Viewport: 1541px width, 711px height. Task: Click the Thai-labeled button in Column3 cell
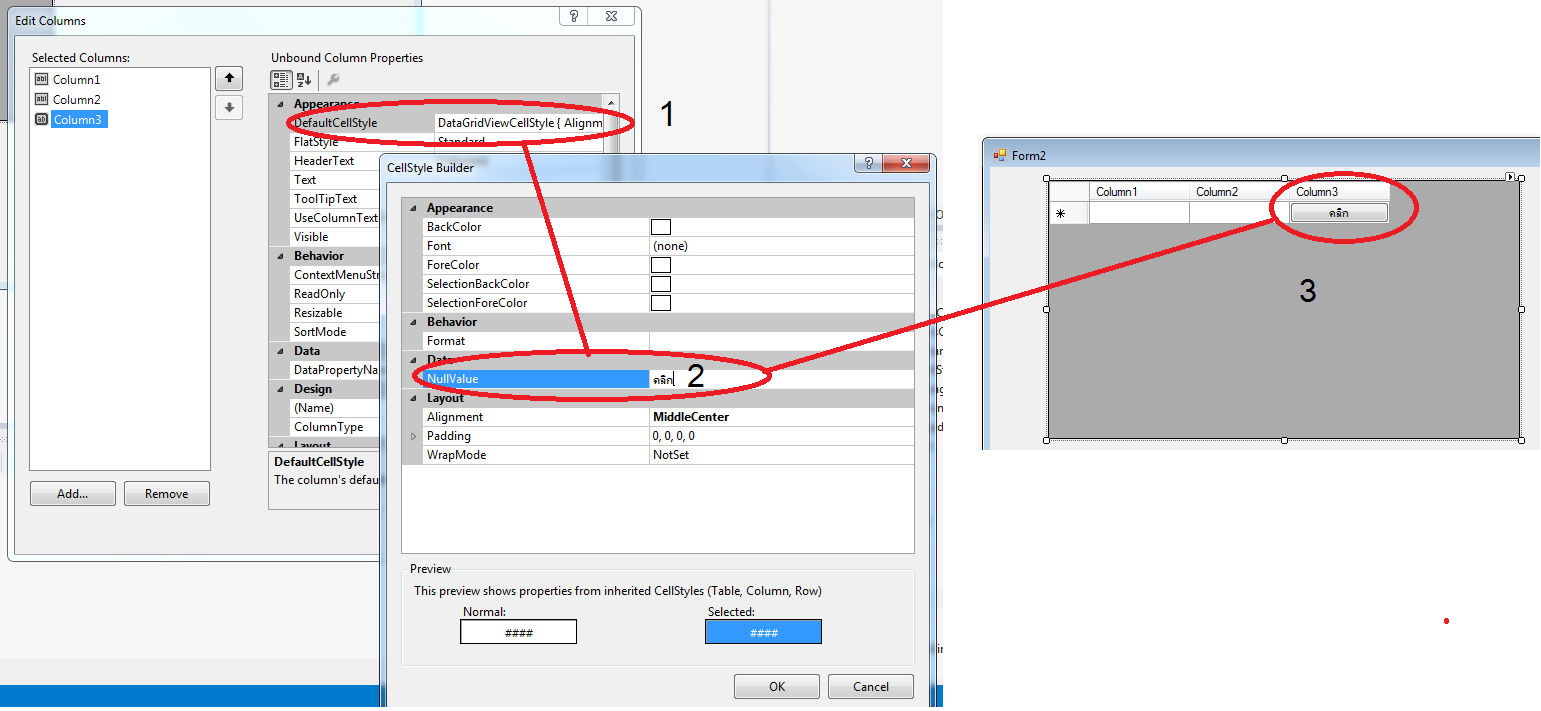1339,213
